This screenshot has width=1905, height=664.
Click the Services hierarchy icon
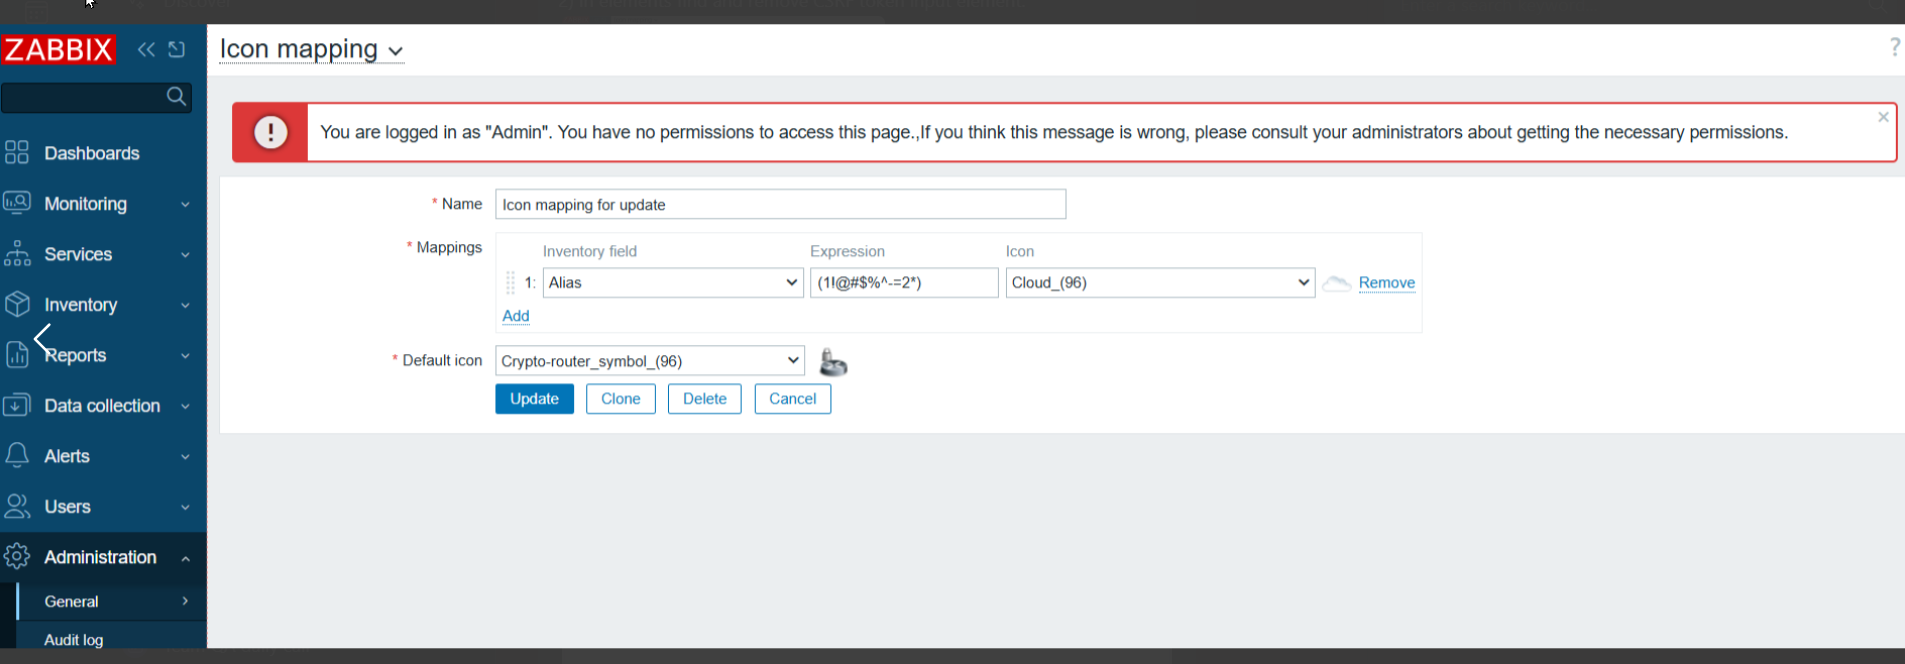(17, 254)
